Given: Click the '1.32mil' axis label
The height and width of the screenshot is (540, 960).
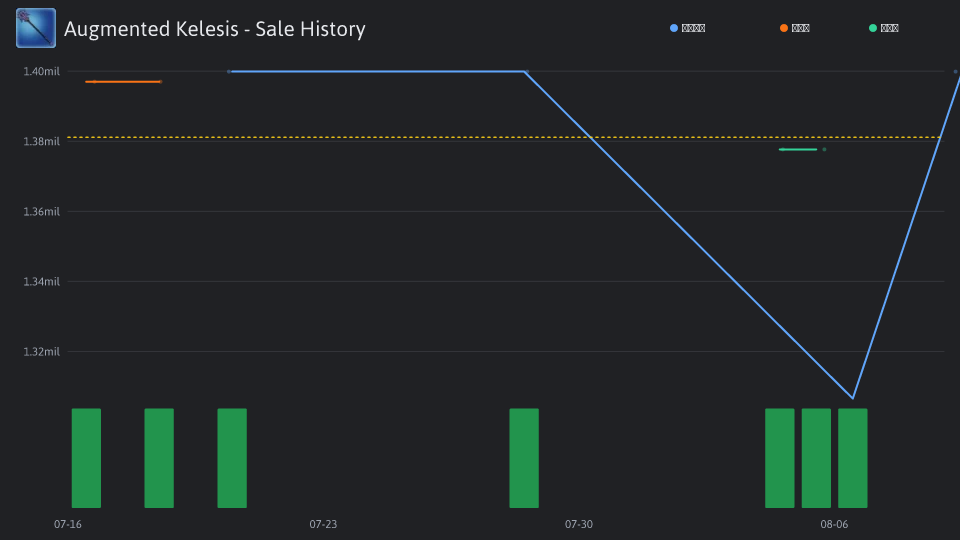Looking at the screenshot, I should 42,351.
